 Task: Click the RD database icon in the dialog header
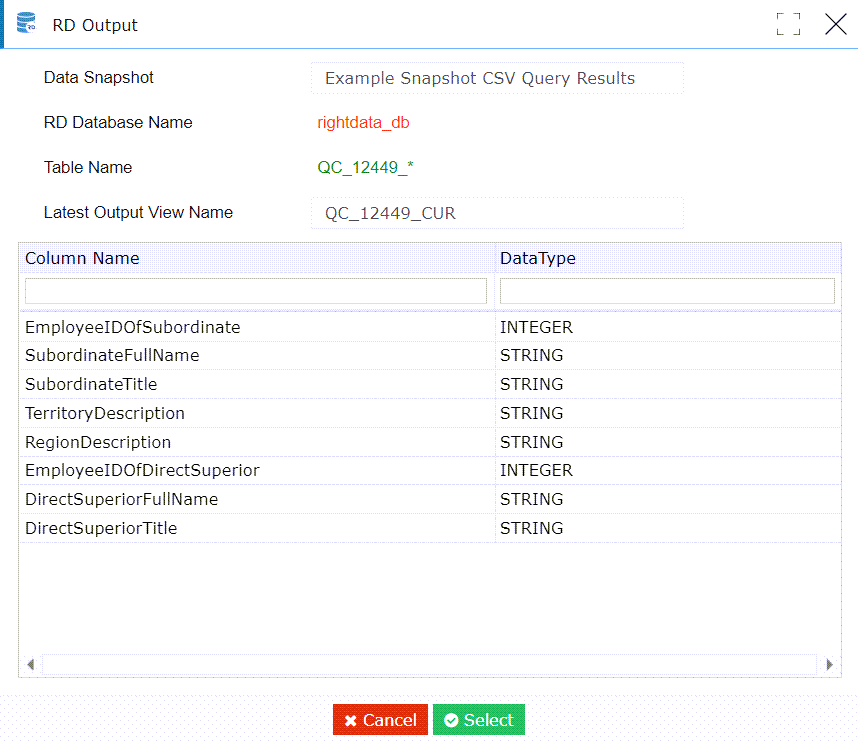pyautogui.click(x=27, y=22)
